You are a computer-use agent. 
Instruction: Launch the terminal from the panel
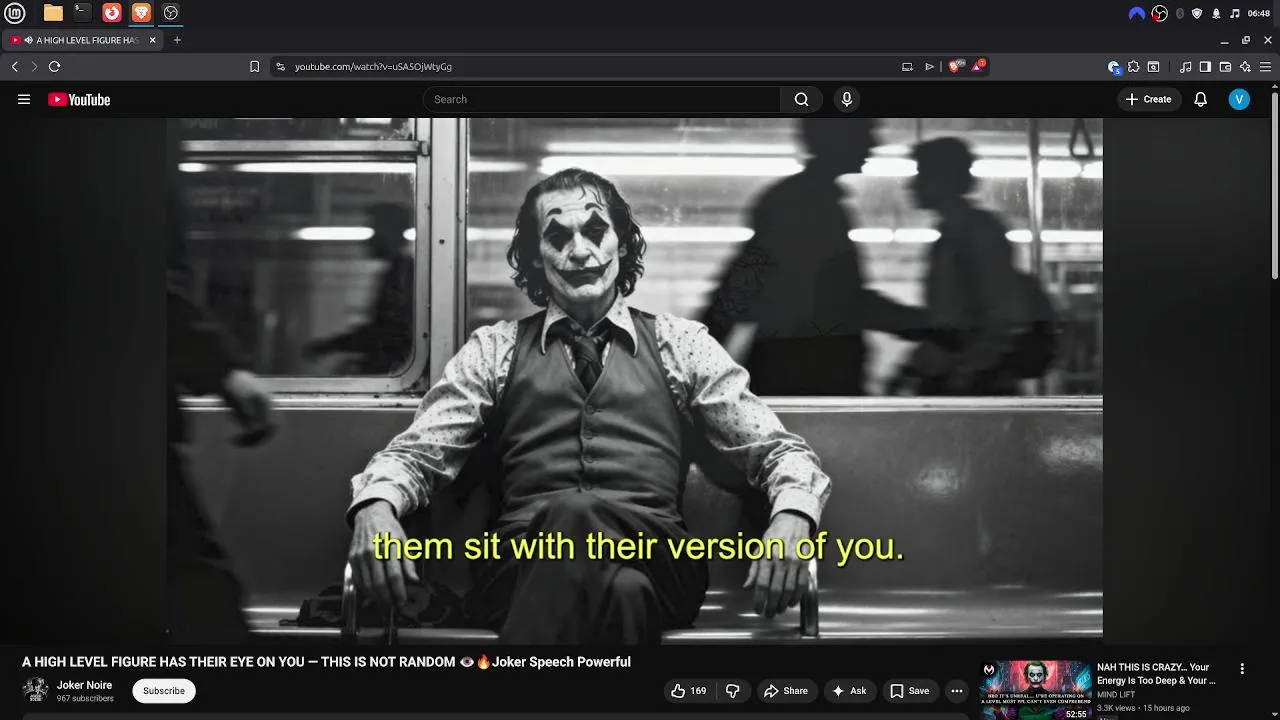[x=82, y=13]
